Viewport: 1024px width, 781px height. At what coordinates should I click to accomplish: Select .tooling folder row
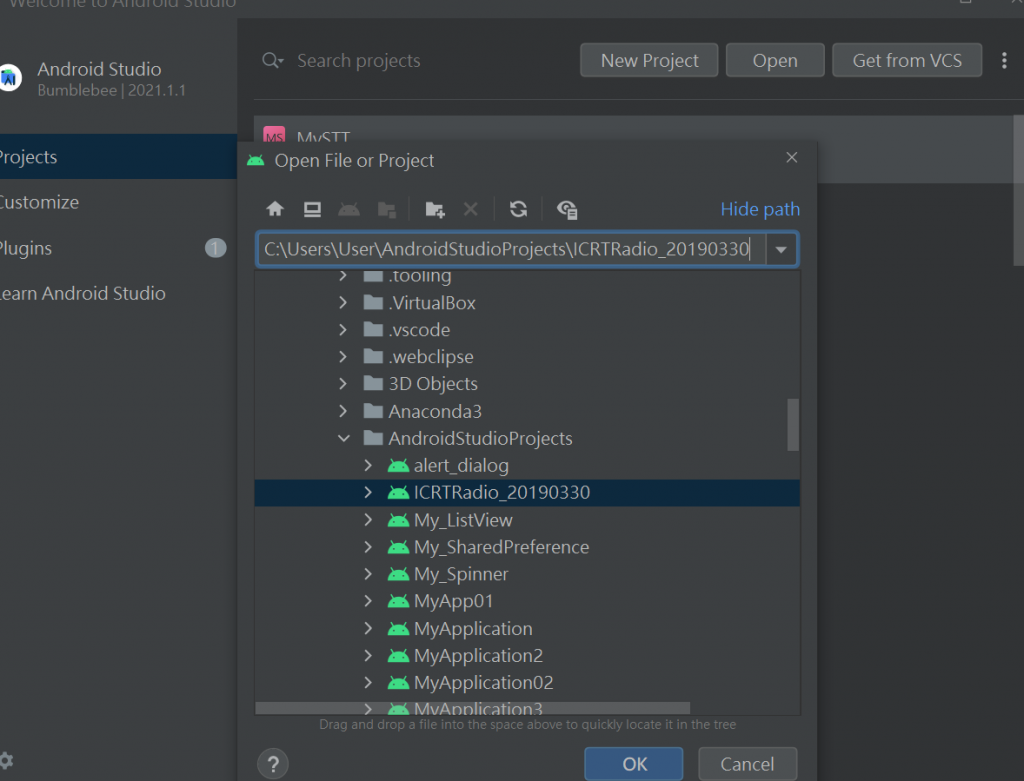[527, 277]
